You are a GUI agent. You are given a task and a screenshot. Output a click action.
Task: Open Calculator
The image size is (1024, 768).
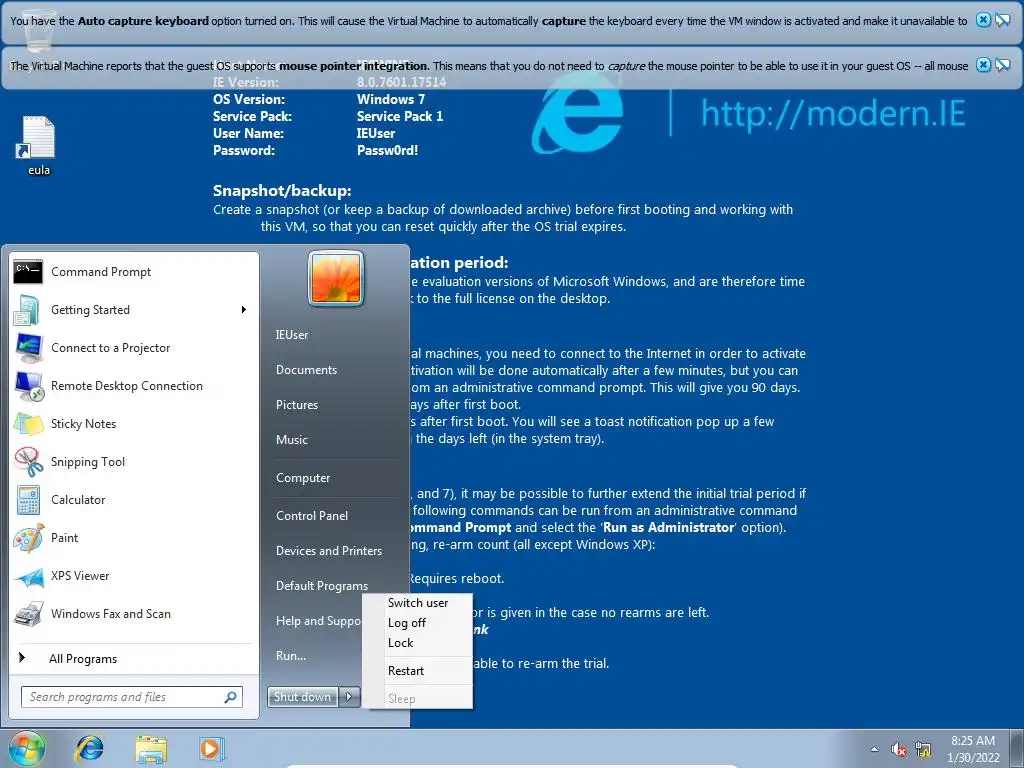tap(134, 499)
